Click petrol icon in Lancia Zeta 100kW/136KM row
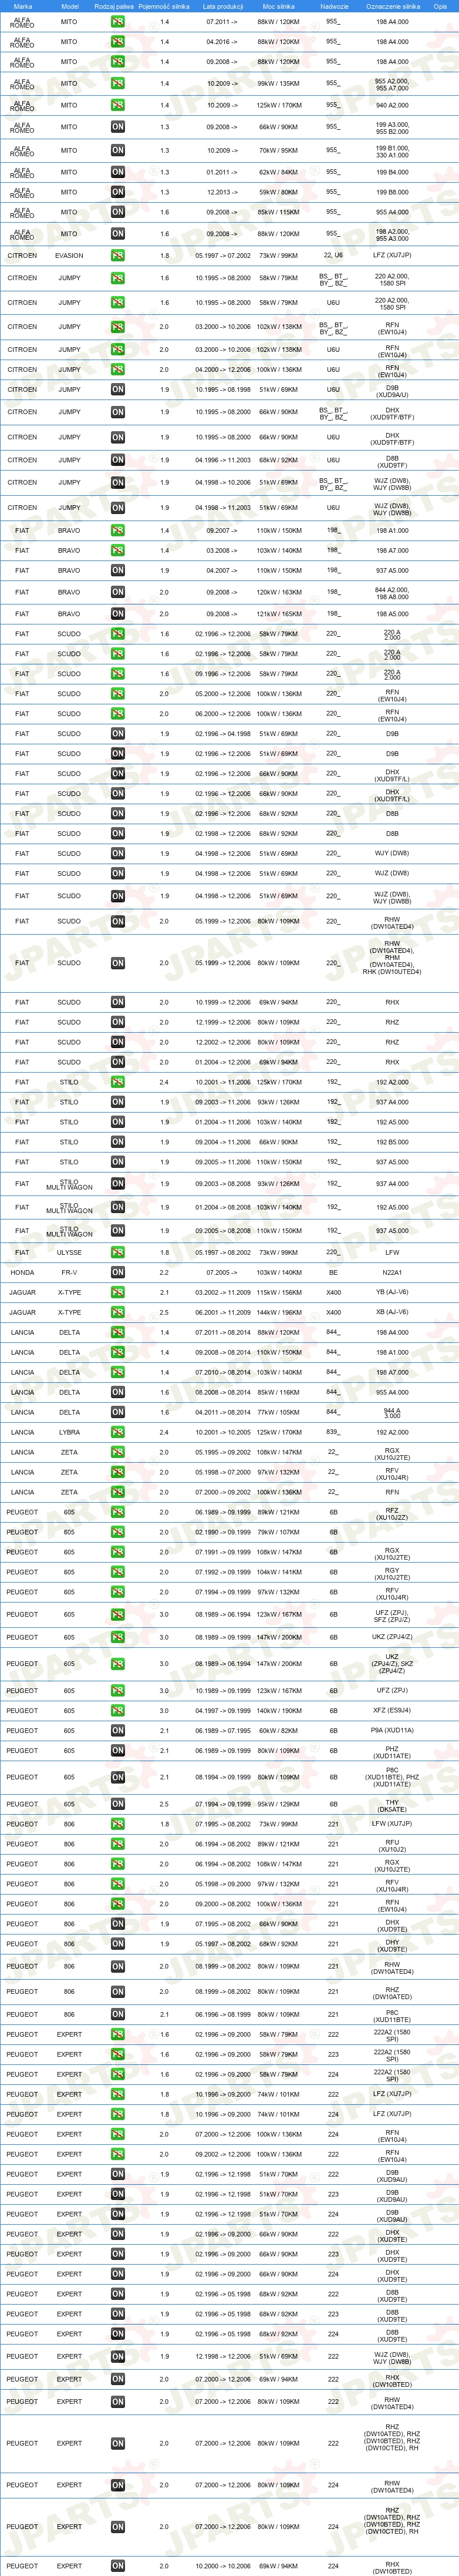459x2576 pixels. (x=117, y=1493)
